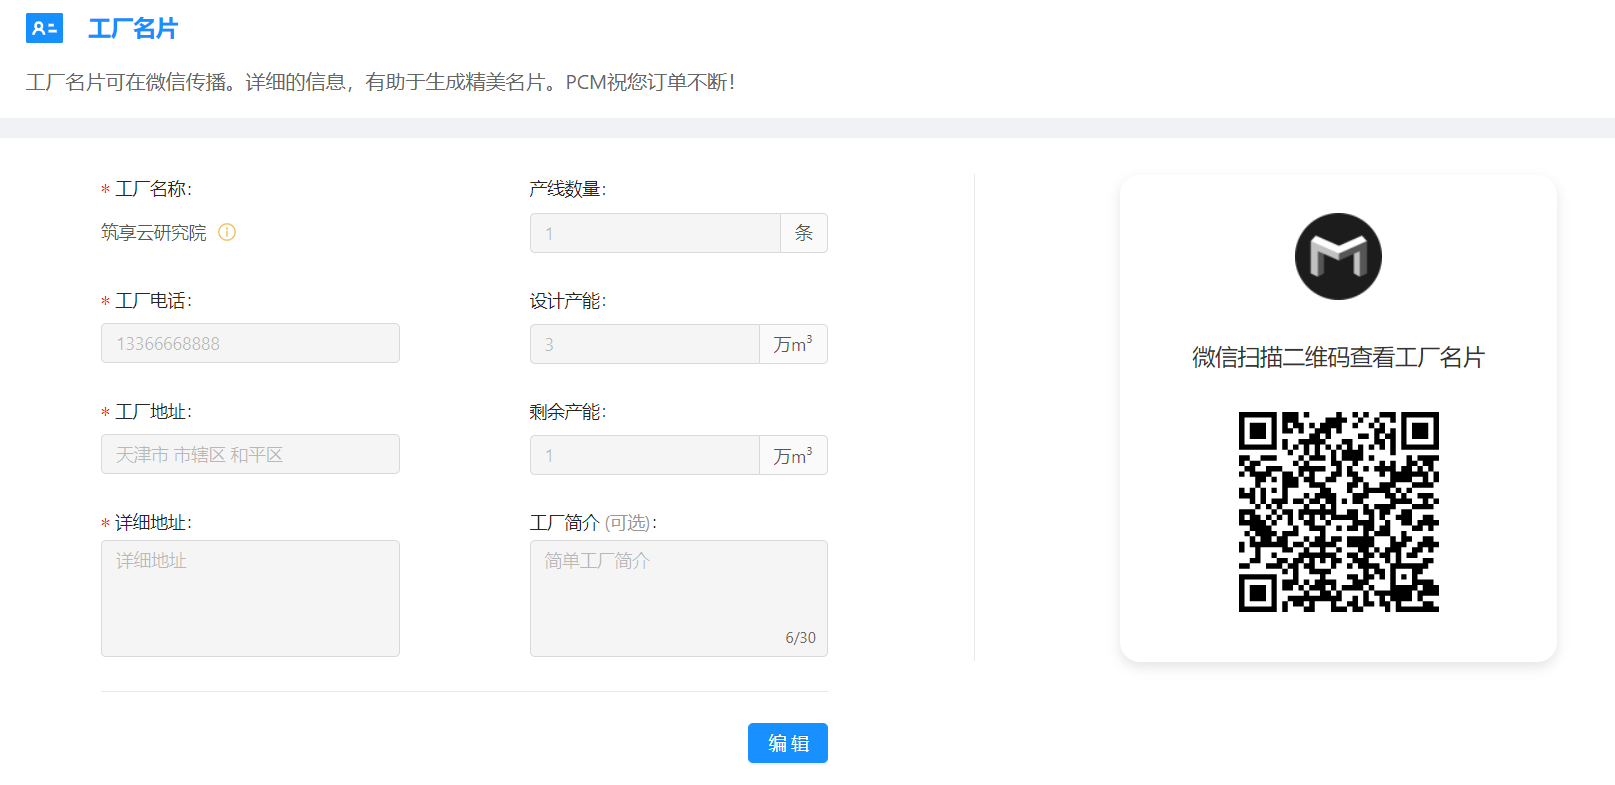Click the 剩余产能 input field
1615x785 pixels.
click(644, 455)
